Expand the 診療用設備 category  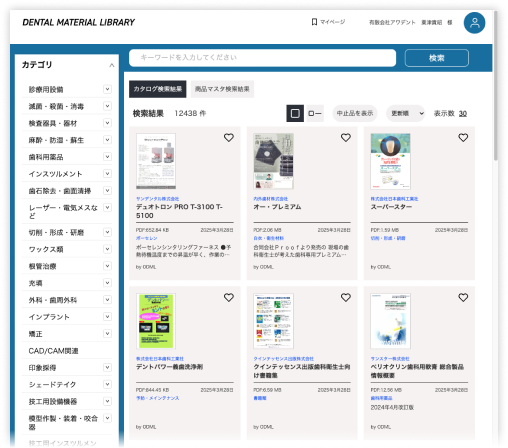pyautogui.click(x=107, y=89)
